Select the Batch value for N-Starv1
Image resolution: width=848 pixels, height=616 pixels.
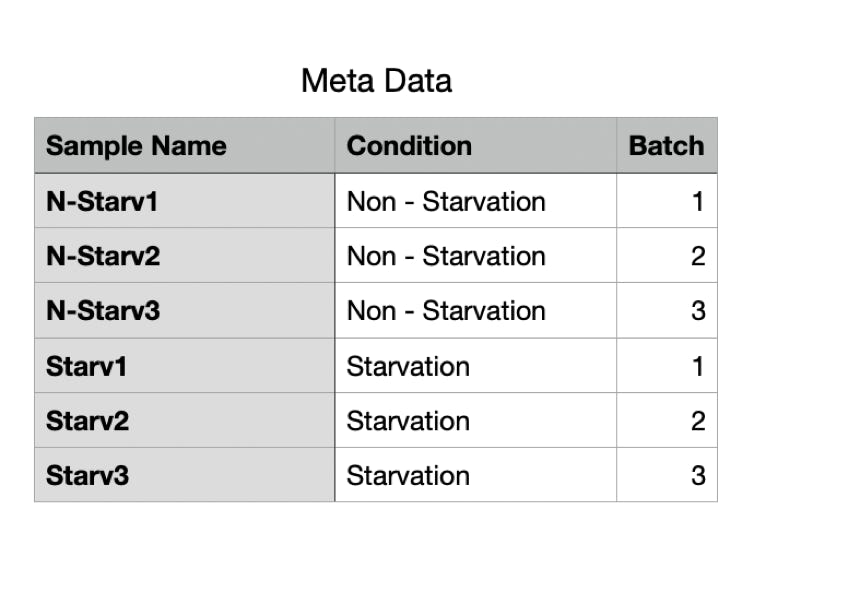(666, 202)
